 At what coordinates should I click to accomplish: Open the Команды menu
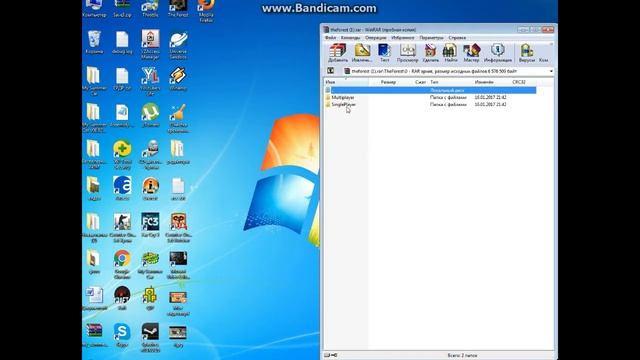tap(350, 38)
